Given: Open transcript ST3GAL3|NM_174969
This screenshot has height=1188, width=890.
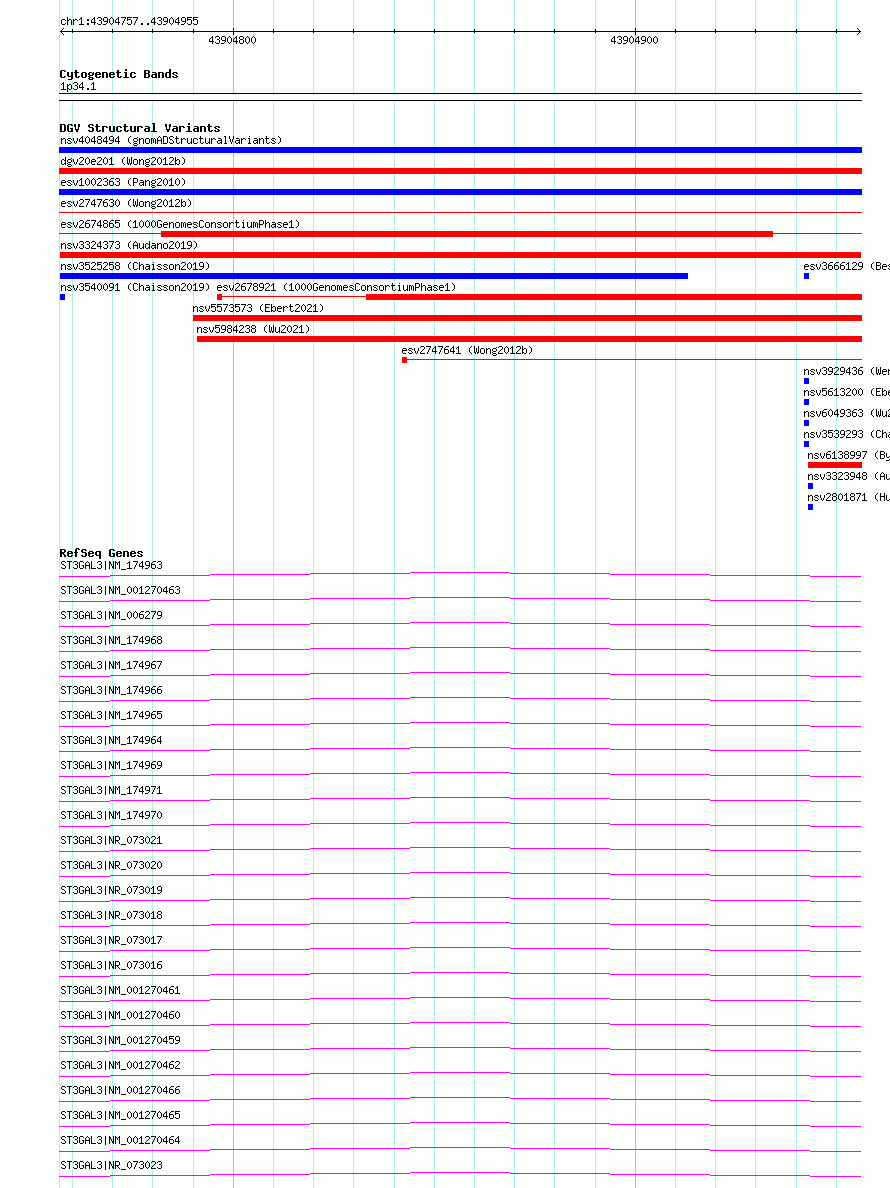Looking at the screenshot, I should click(111, 765).
